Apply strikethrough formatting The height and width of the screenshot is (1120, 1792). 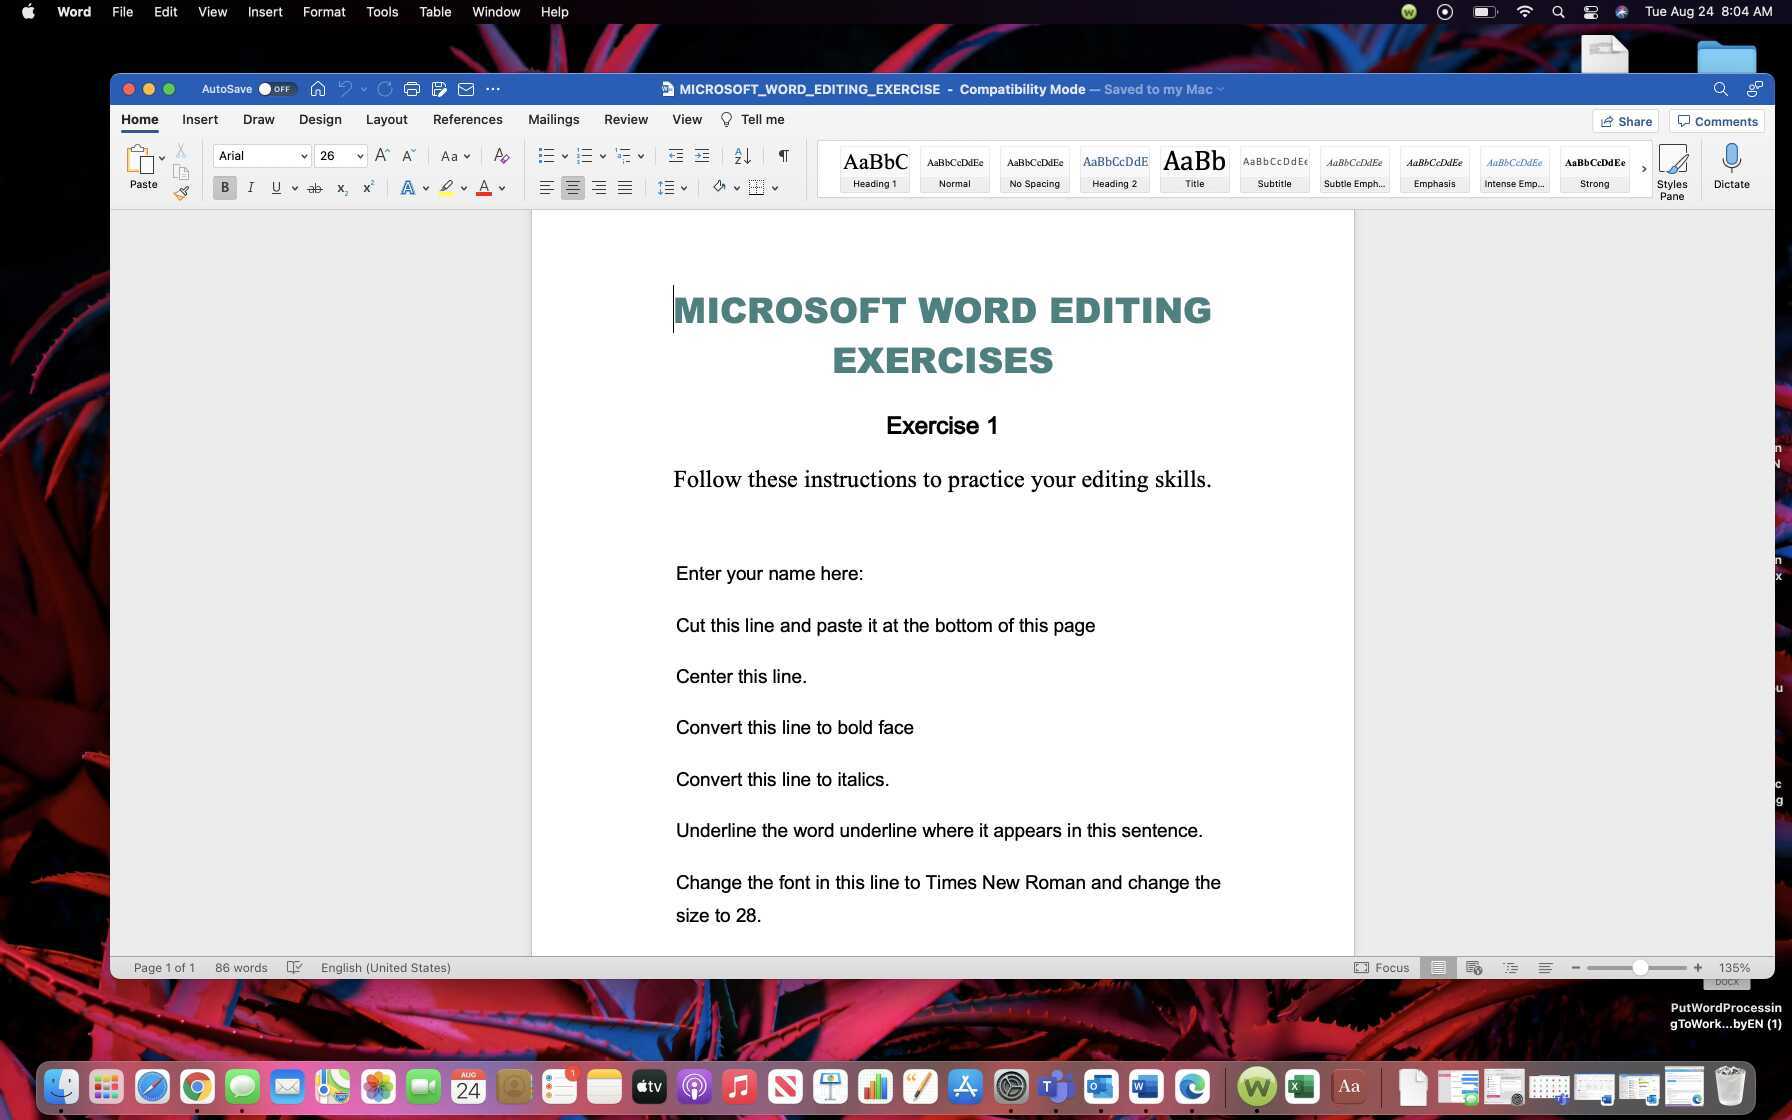pos(315,188)
